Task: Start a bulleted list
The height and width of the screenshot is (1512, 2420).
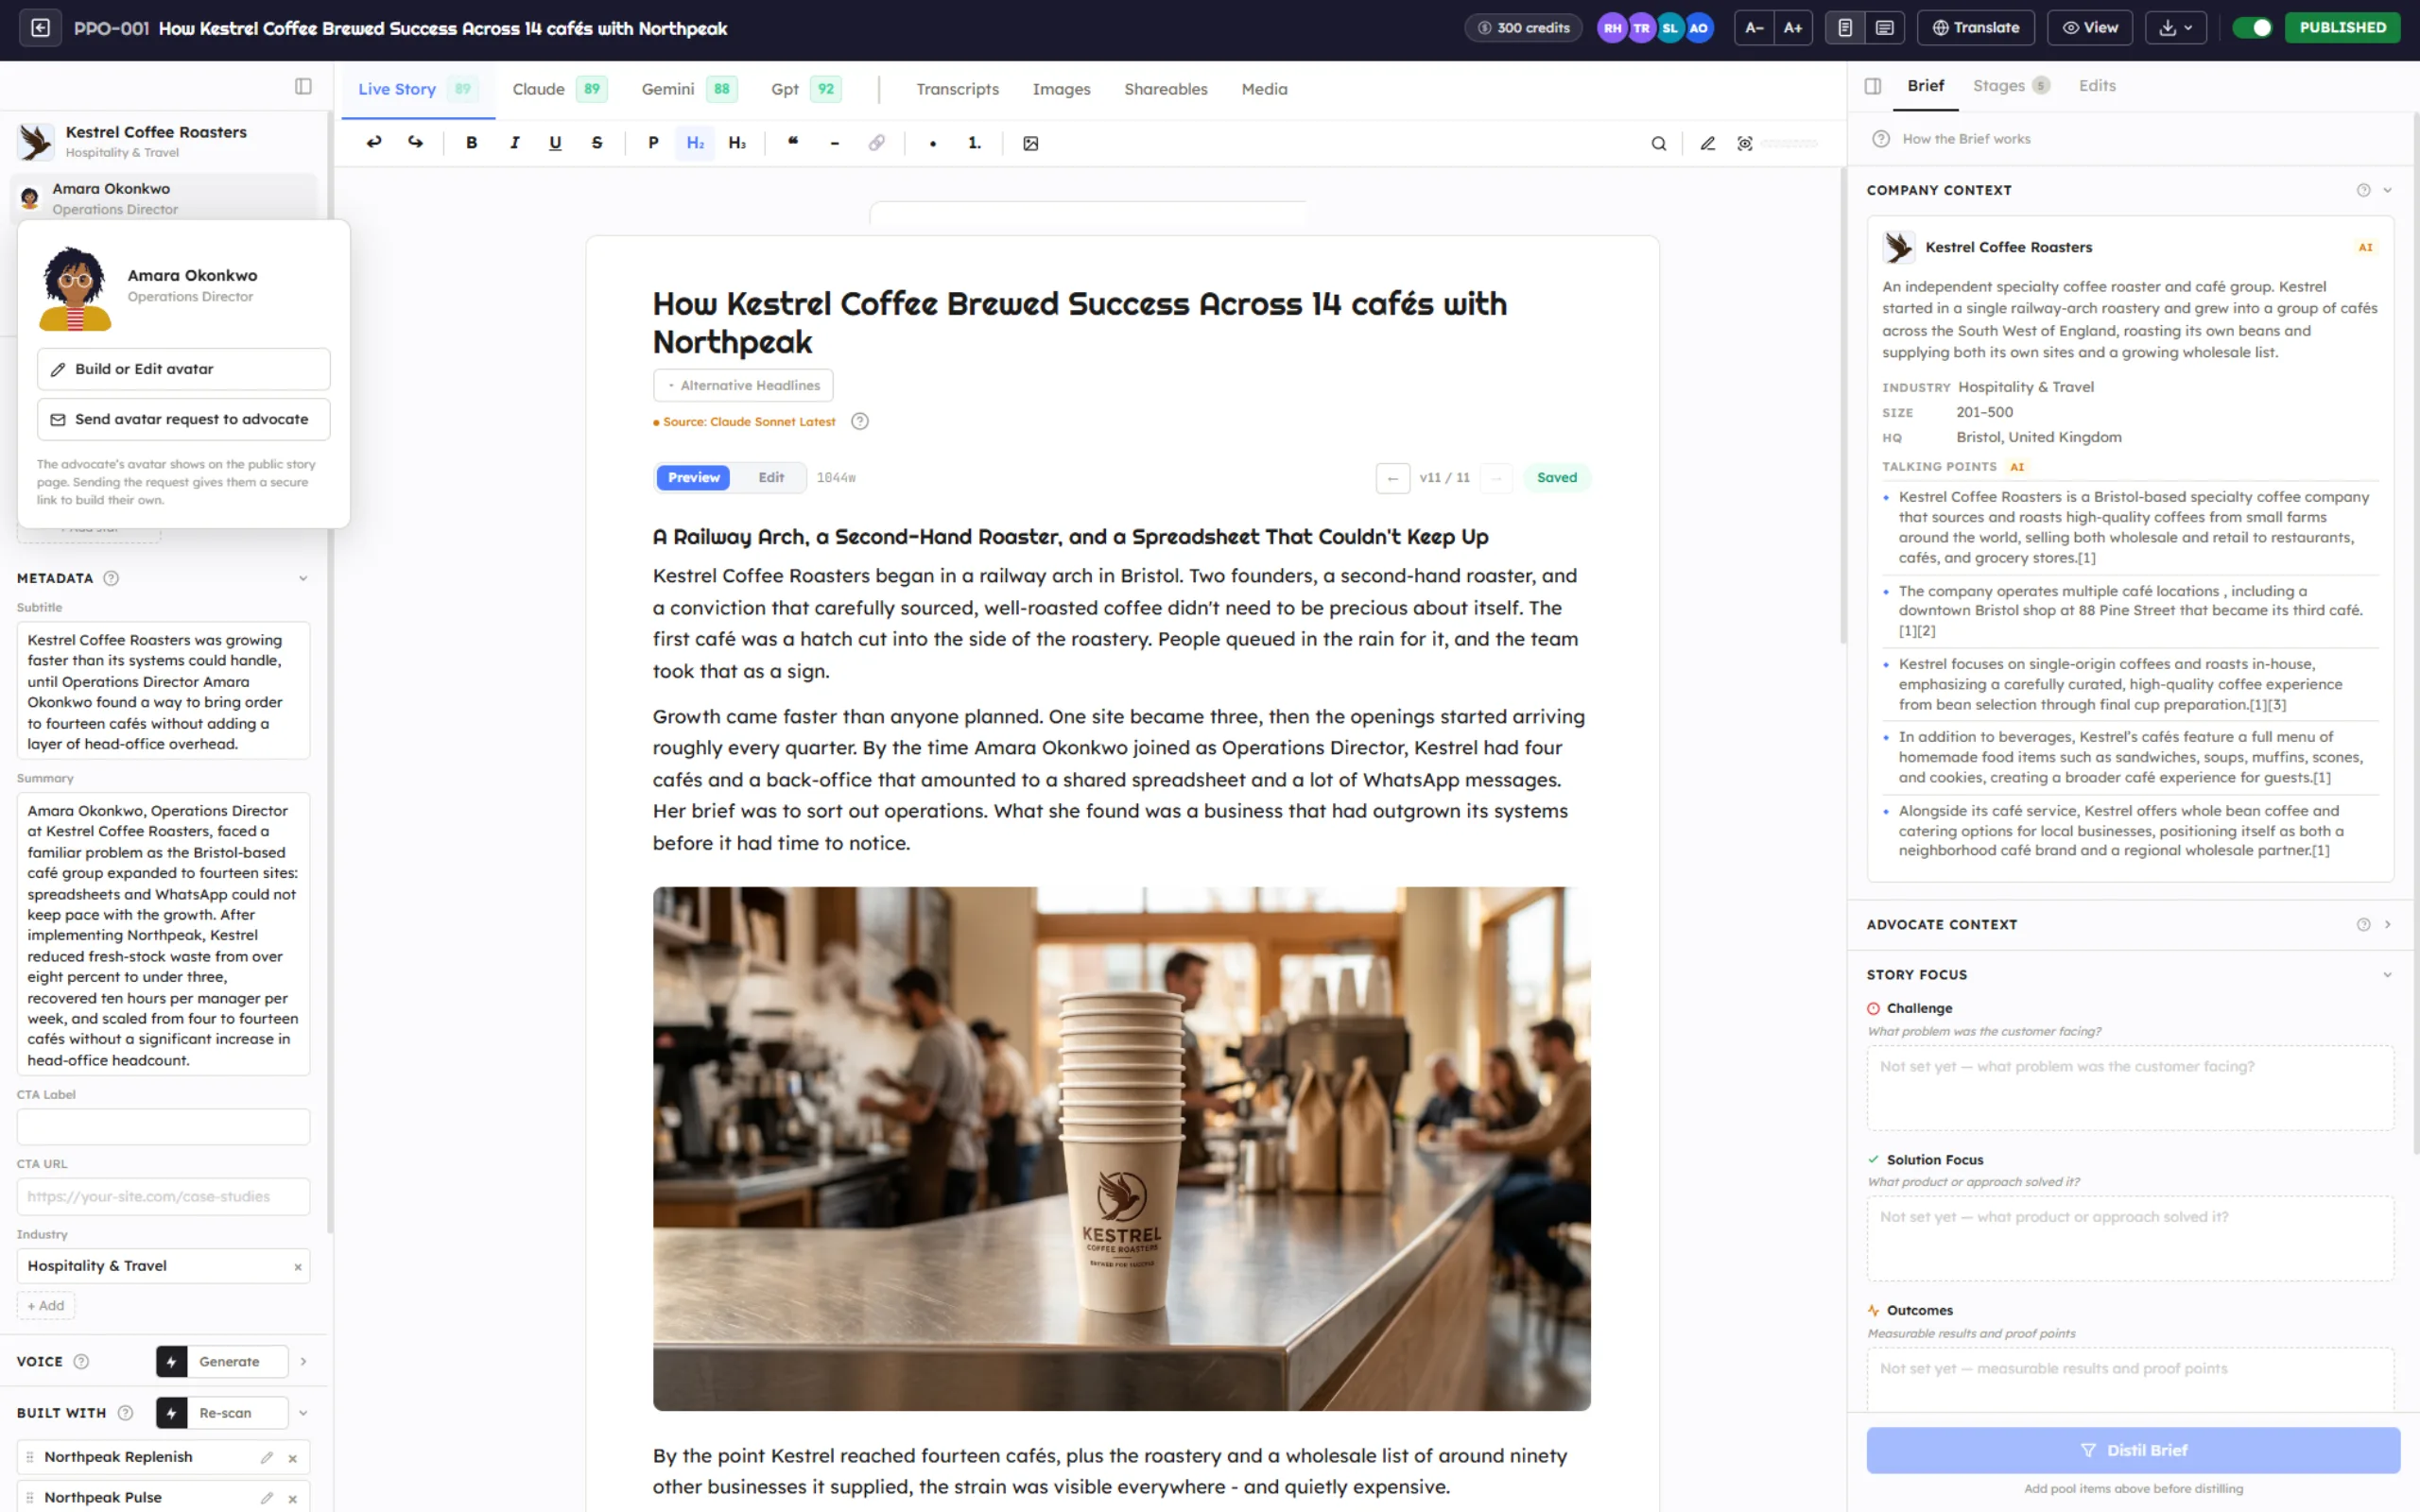Action: 933,143
